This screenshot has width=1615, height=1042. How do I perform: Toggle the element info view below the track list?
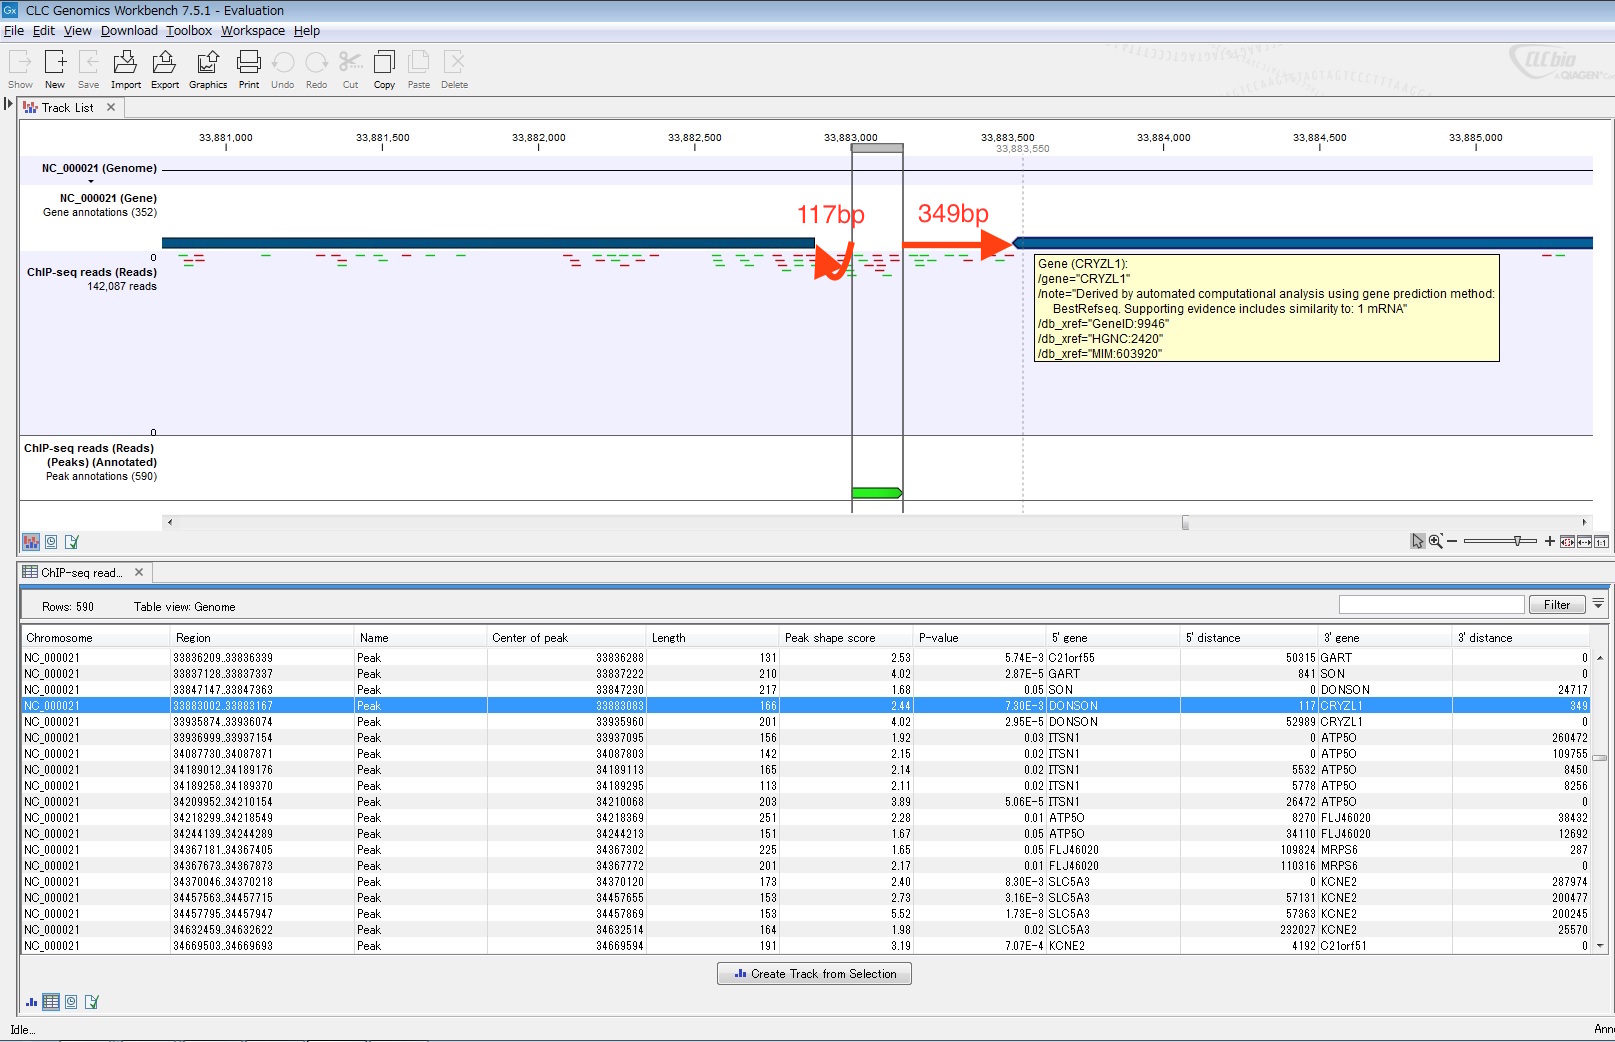tap(71, 542)
